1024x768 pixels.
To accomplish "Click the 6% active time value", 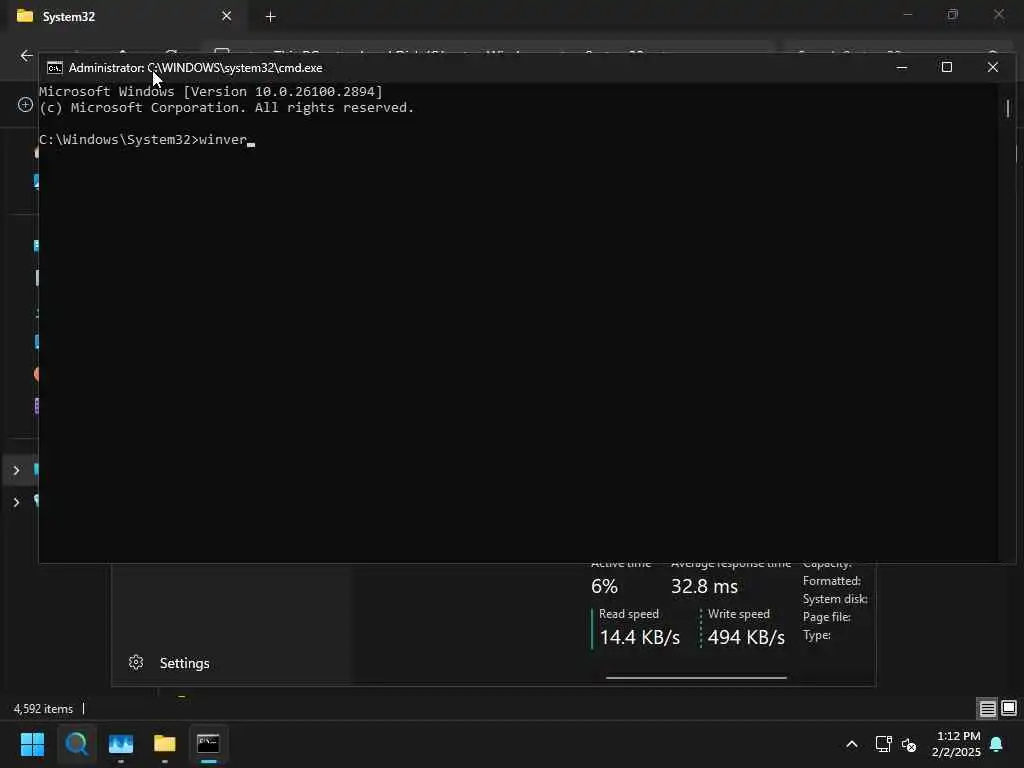I will coord(604,586).
